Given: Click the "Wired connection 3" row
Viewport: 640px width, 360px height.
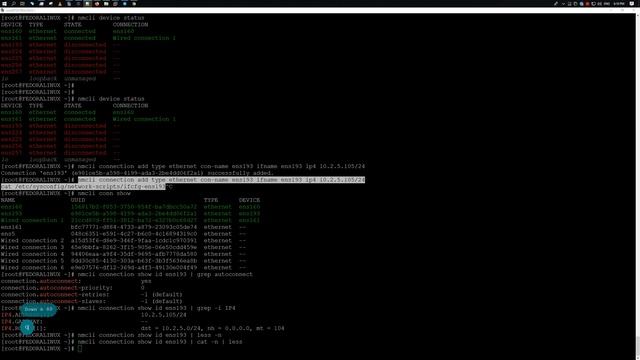Looking at the screenshot, I should (123, 247).
